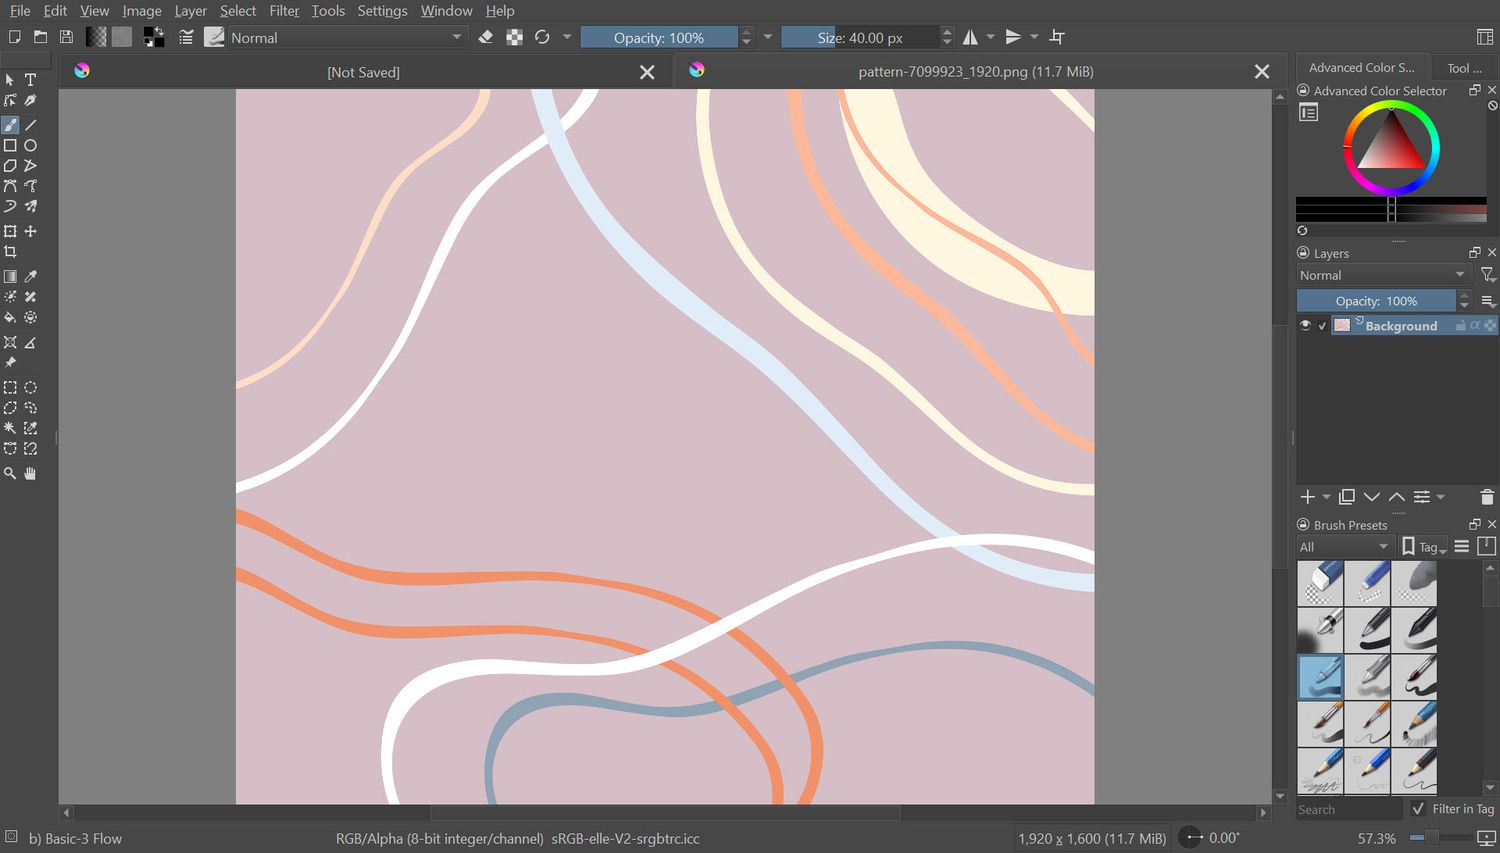Hide the Background layer with eye icon

[1305, 325]
